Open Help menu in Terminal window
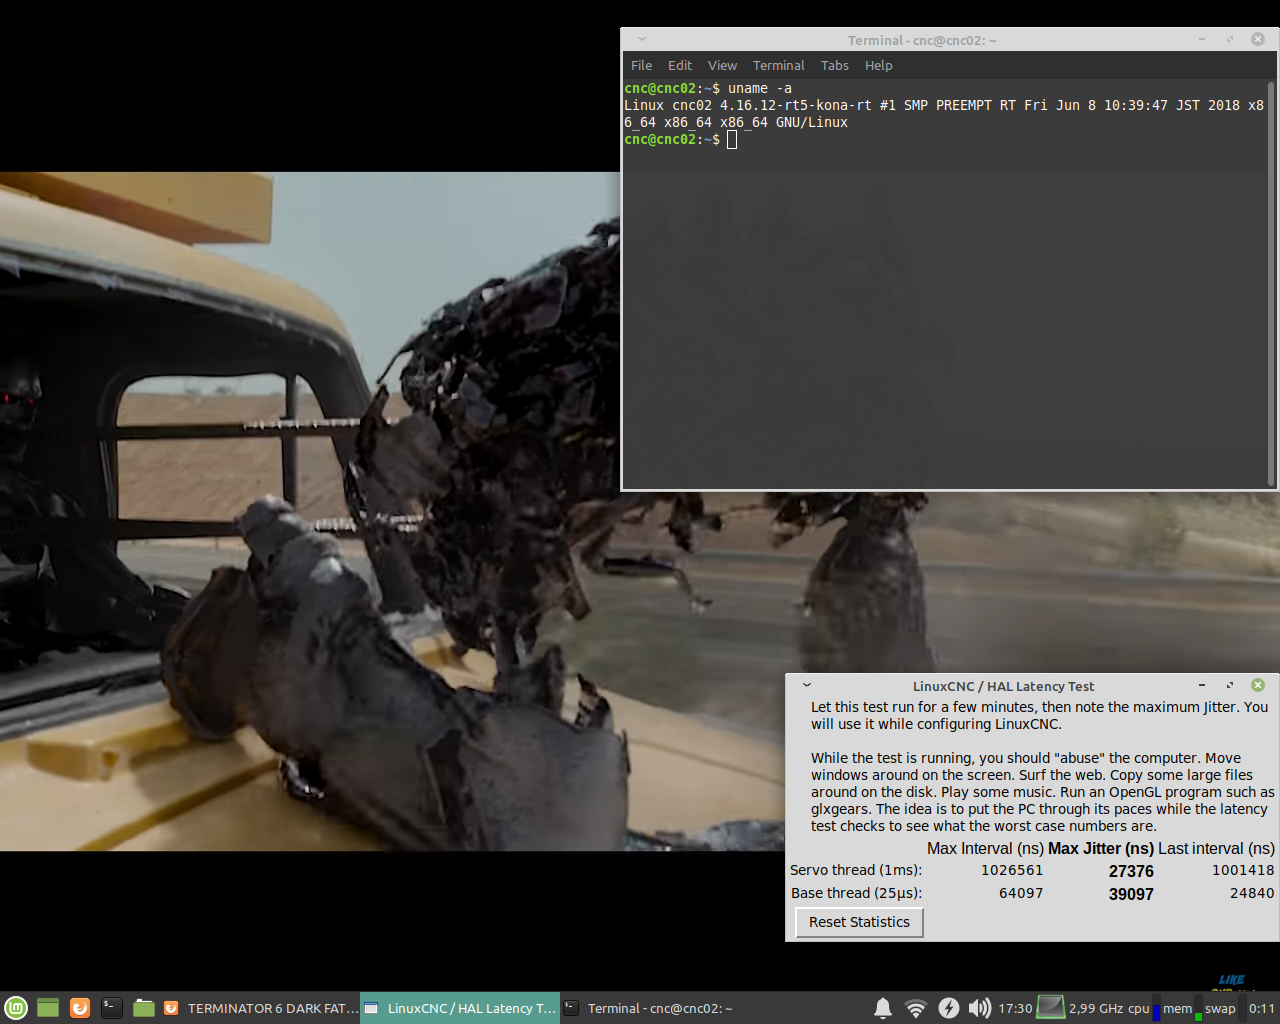The image size is (1280, 1024). click(878, 65)
